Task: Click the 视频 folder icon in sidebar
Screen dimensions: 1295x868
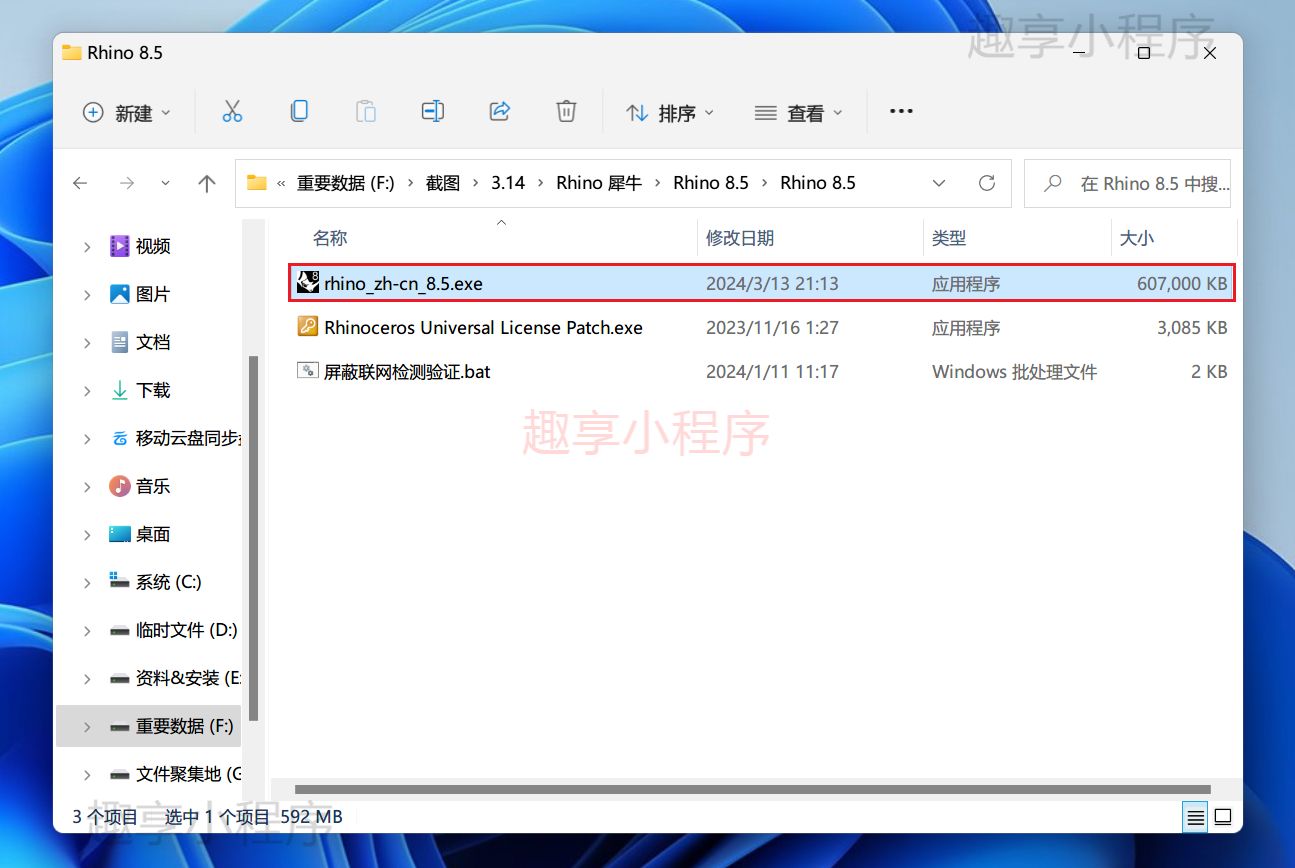Action: (x=120, y=246)
